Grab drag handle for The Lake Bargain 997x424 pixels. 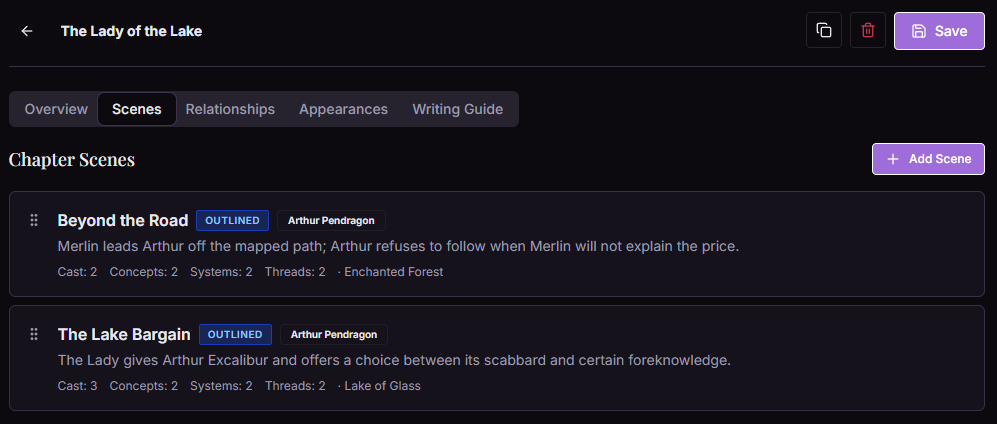(x=34, y=334)
